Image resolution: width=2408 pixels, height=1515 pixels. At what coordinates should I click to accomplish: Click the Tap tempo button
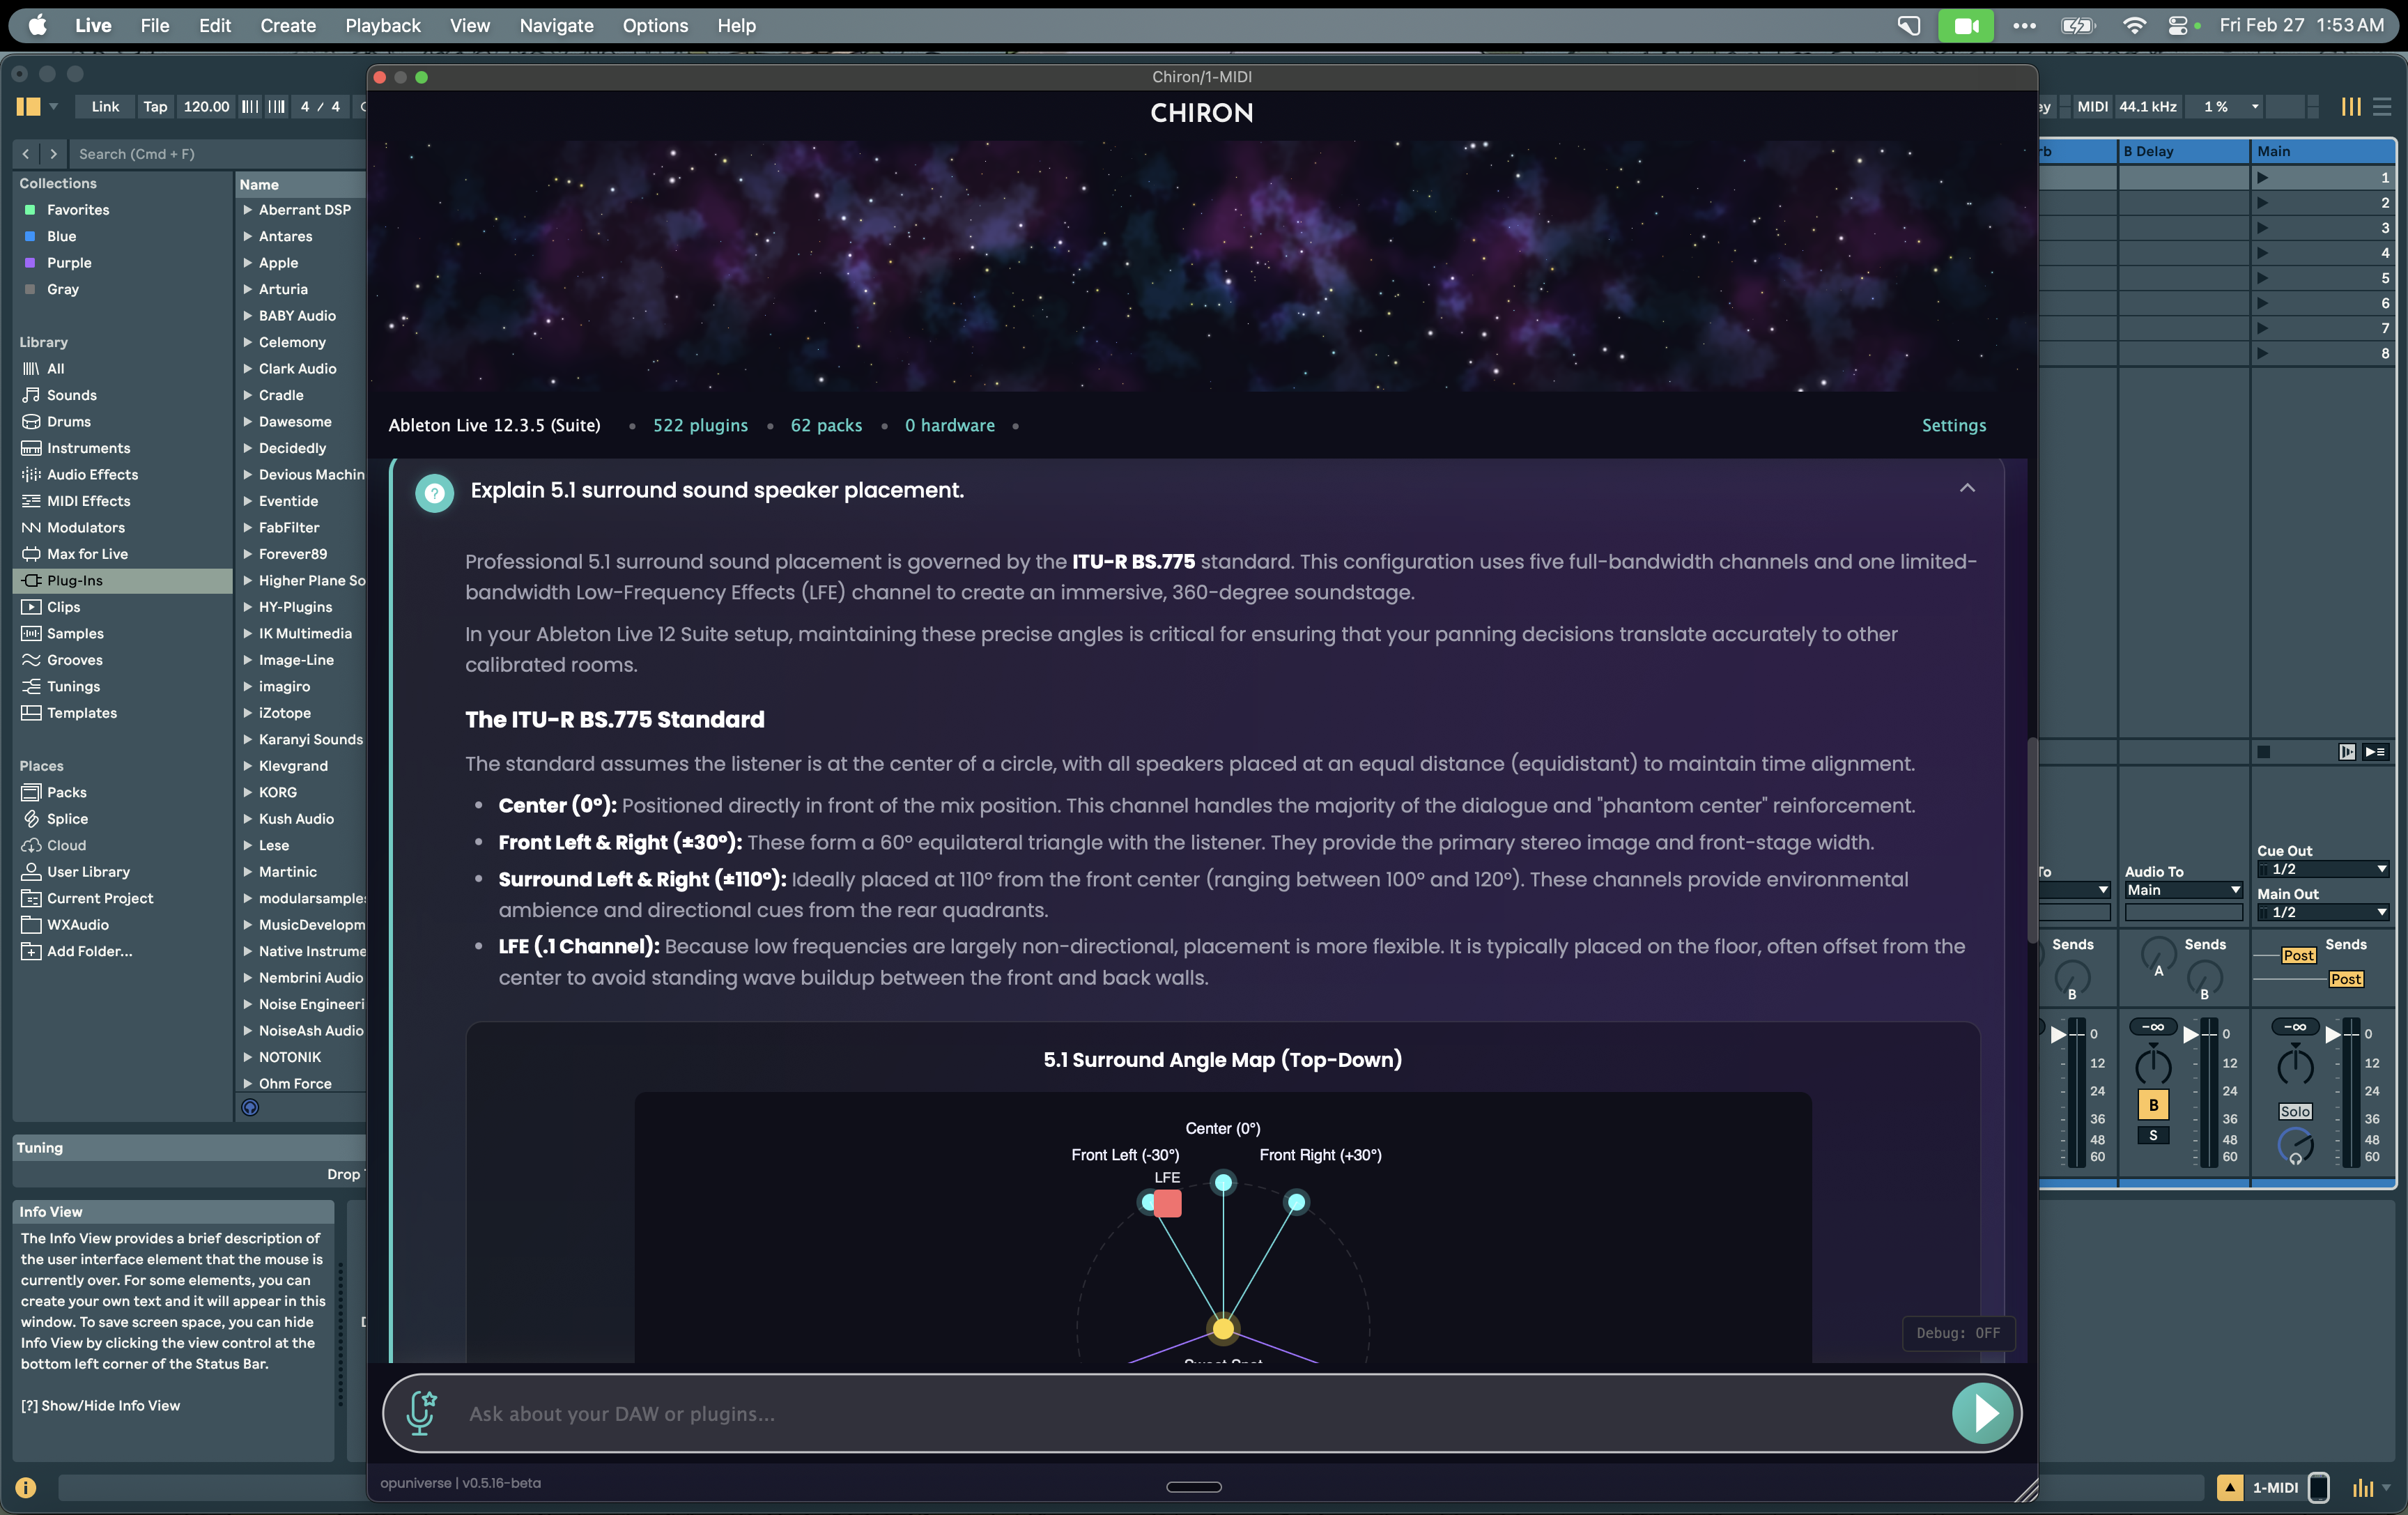point(155,107)
